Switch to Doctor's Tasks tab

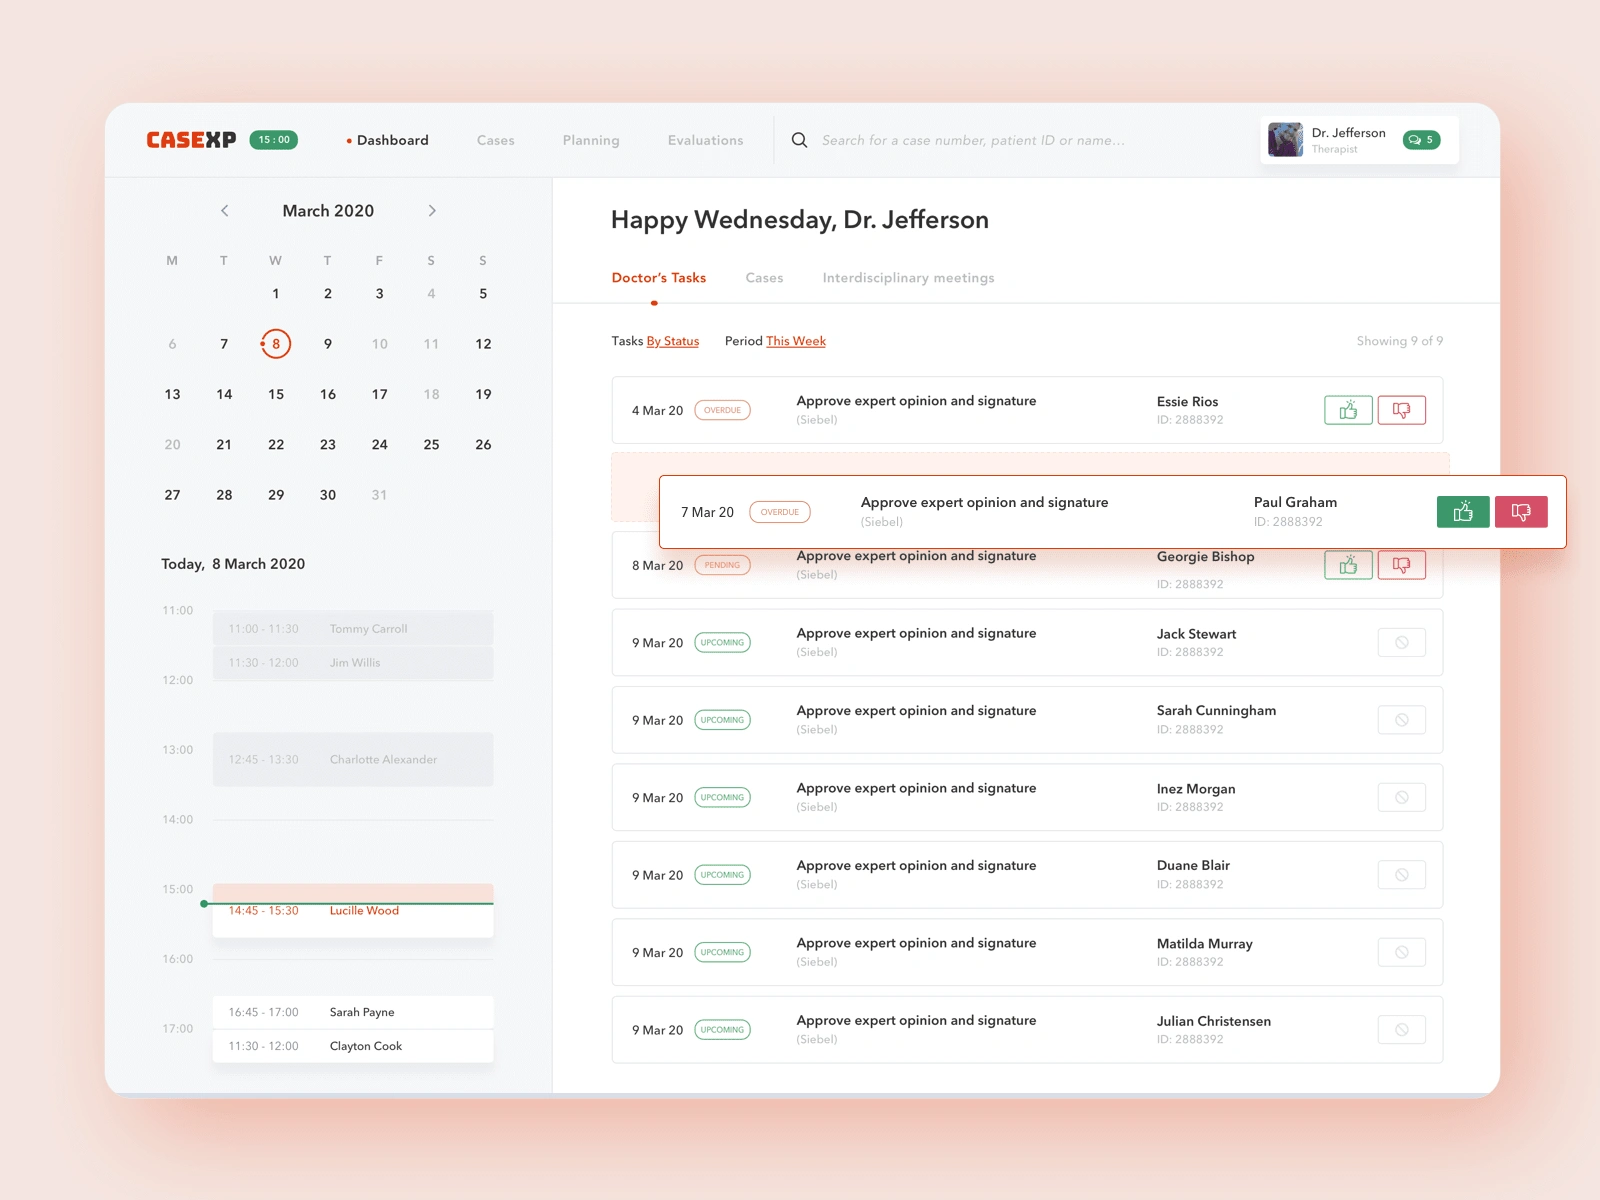click(659, 278)
